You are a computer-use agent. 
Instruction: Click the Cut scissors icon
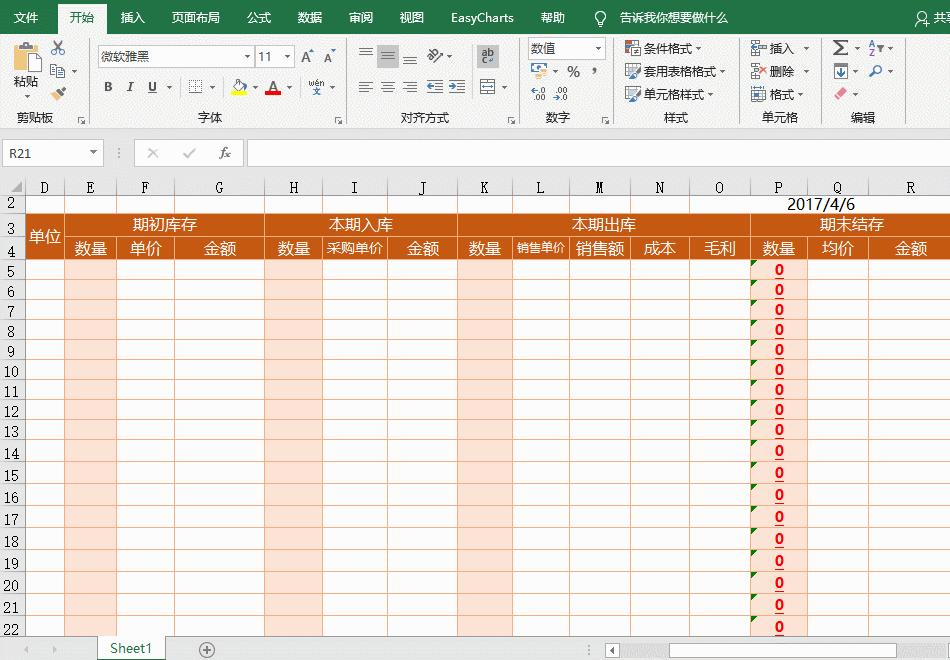57,48
